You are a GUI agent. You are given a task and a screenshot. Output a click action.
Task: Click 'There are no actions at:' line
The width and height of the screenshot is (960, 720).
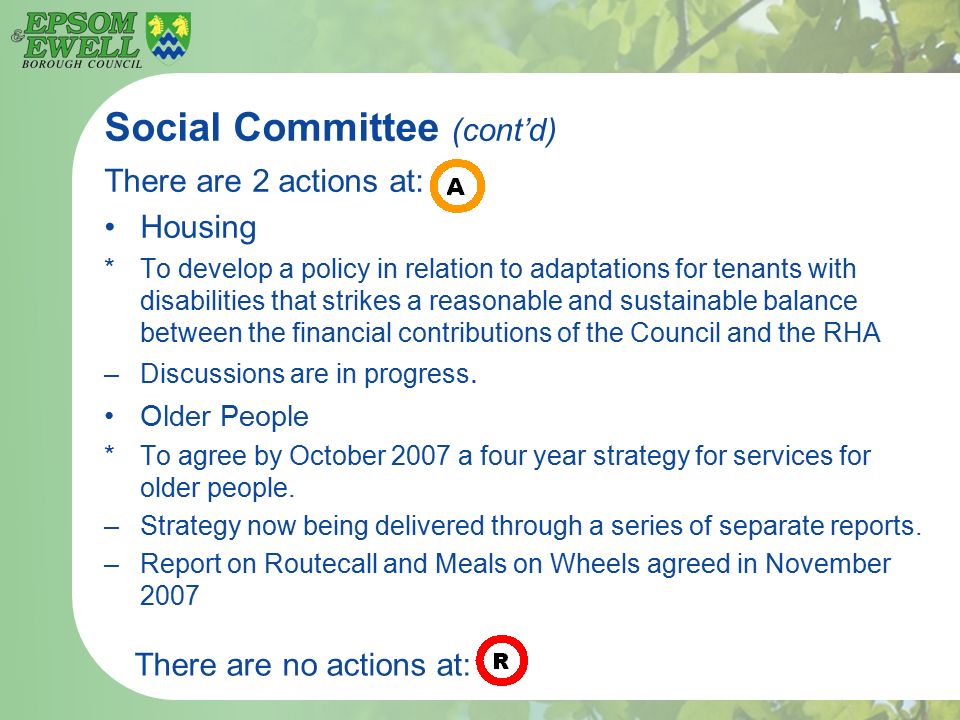pos(302,665)
